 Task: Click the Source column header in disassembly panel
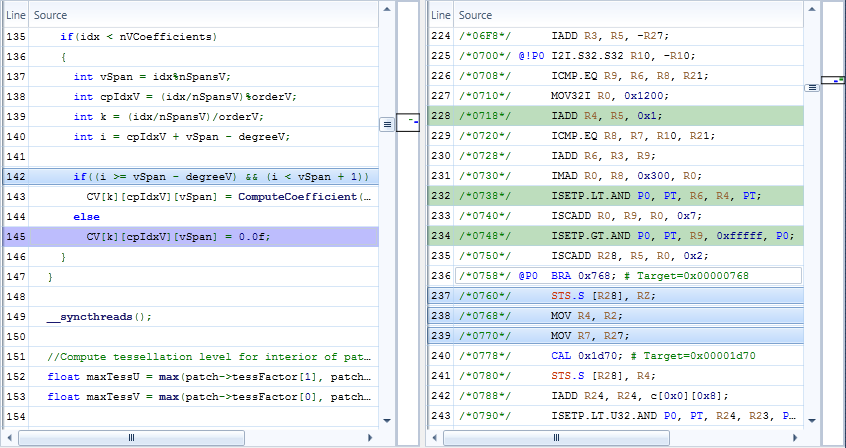(x=475, y=15)
